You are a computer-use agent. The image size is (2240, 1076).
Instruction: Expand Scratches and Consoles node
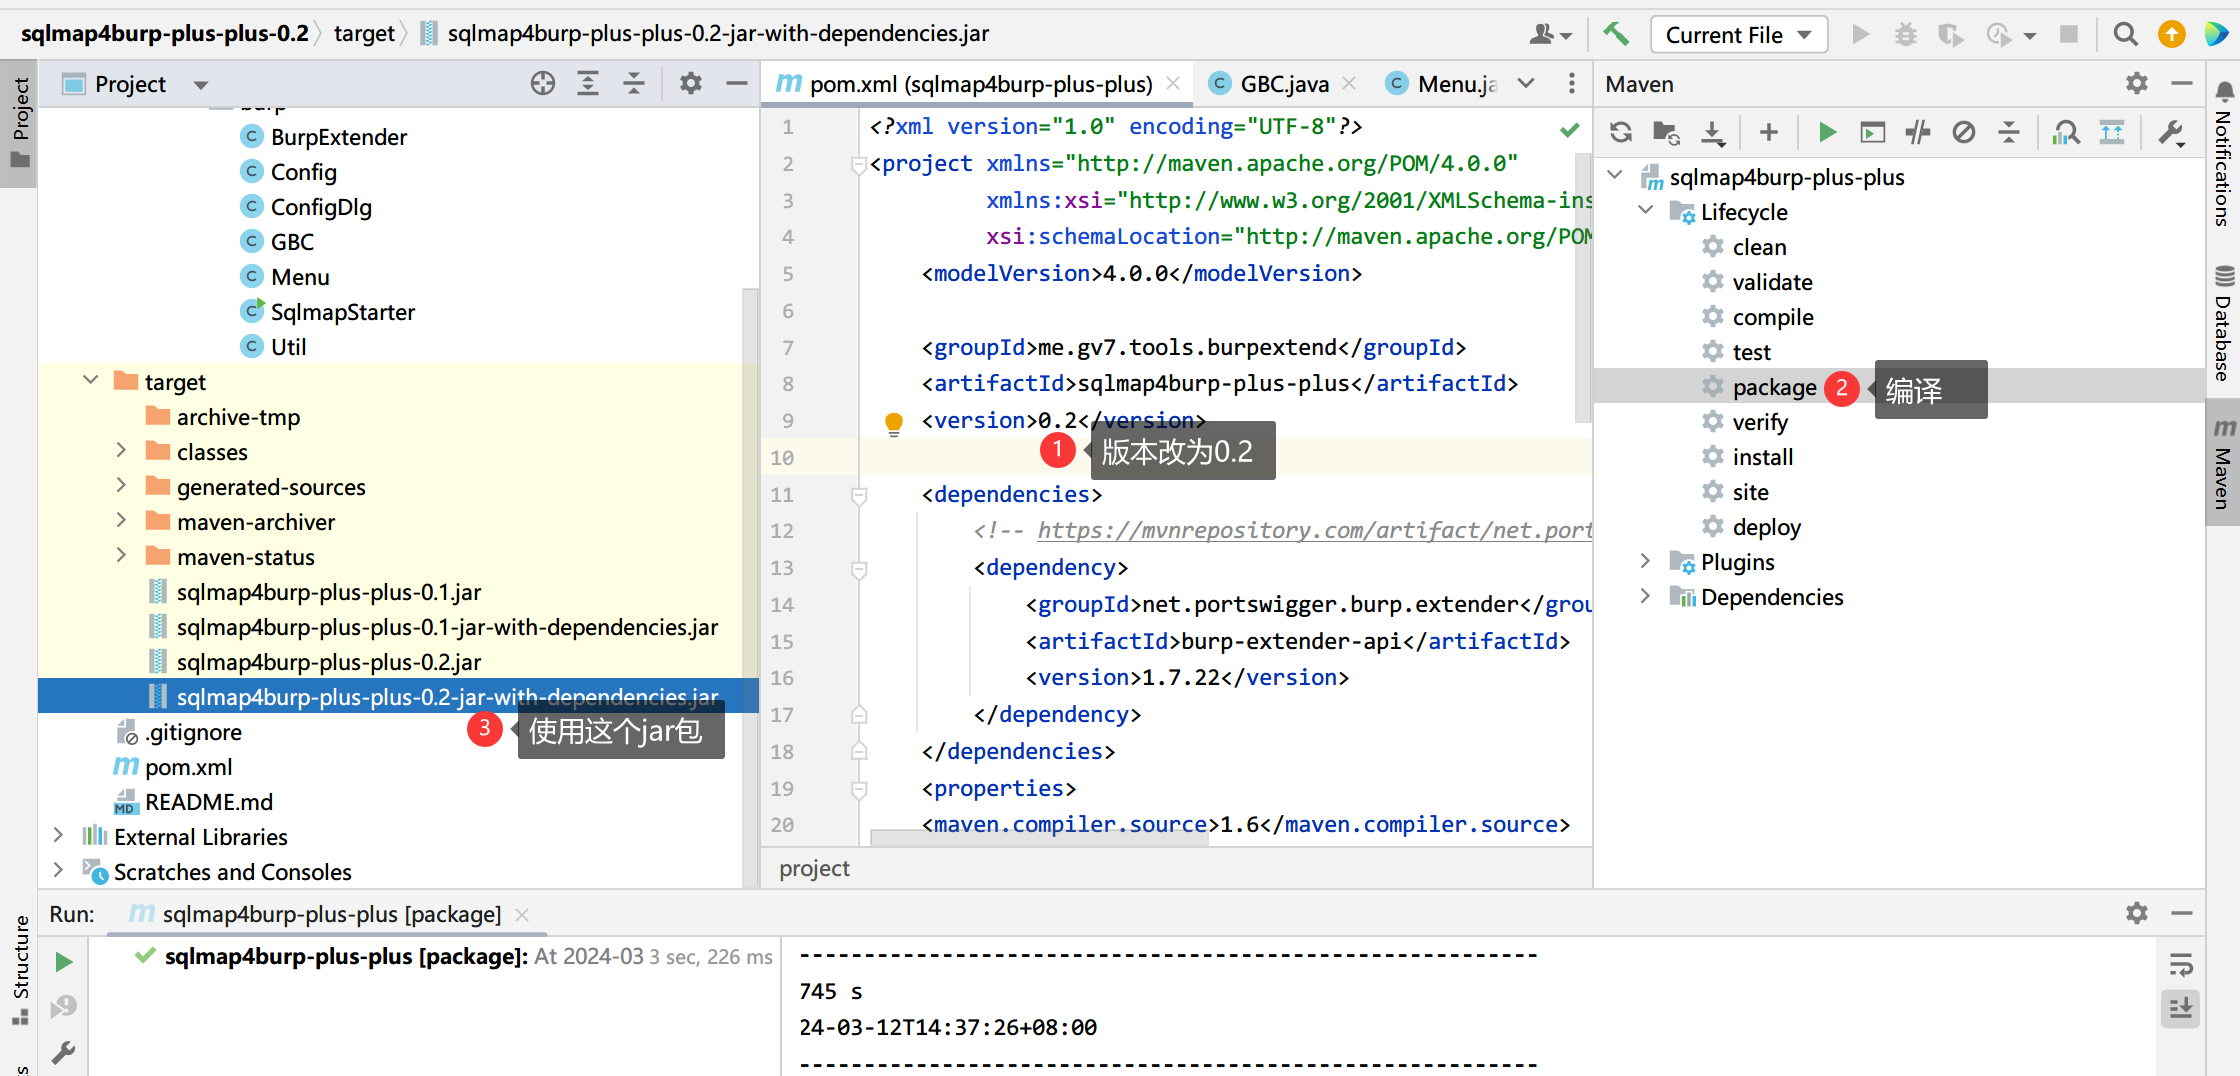58,871
